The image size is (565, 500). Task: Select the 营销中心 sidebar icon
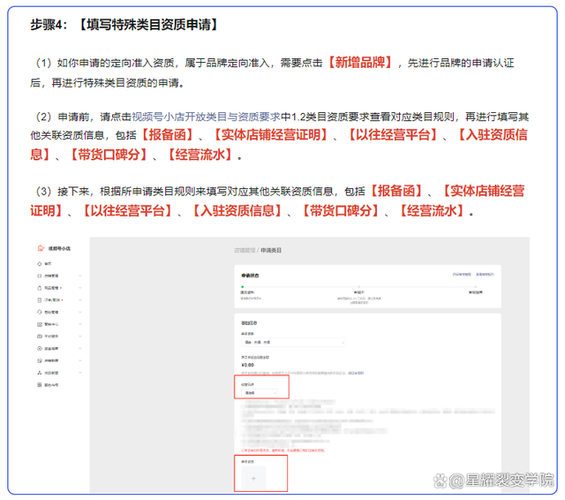point(39,324)
